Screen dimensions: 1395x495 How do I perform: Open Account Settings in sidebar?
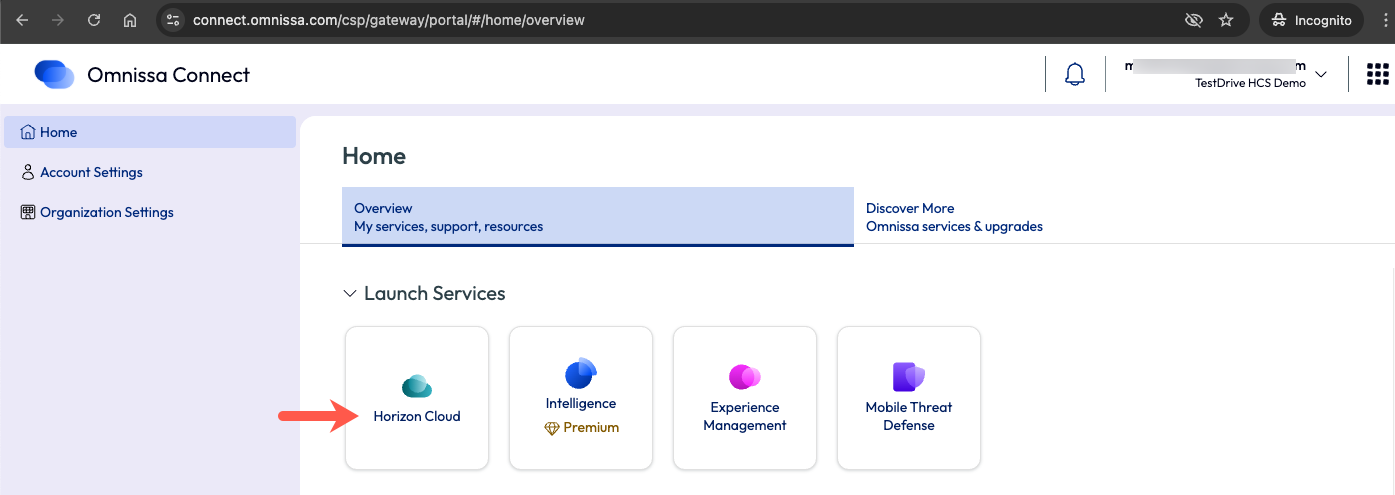pyautogui.click(x=91, y=172)
